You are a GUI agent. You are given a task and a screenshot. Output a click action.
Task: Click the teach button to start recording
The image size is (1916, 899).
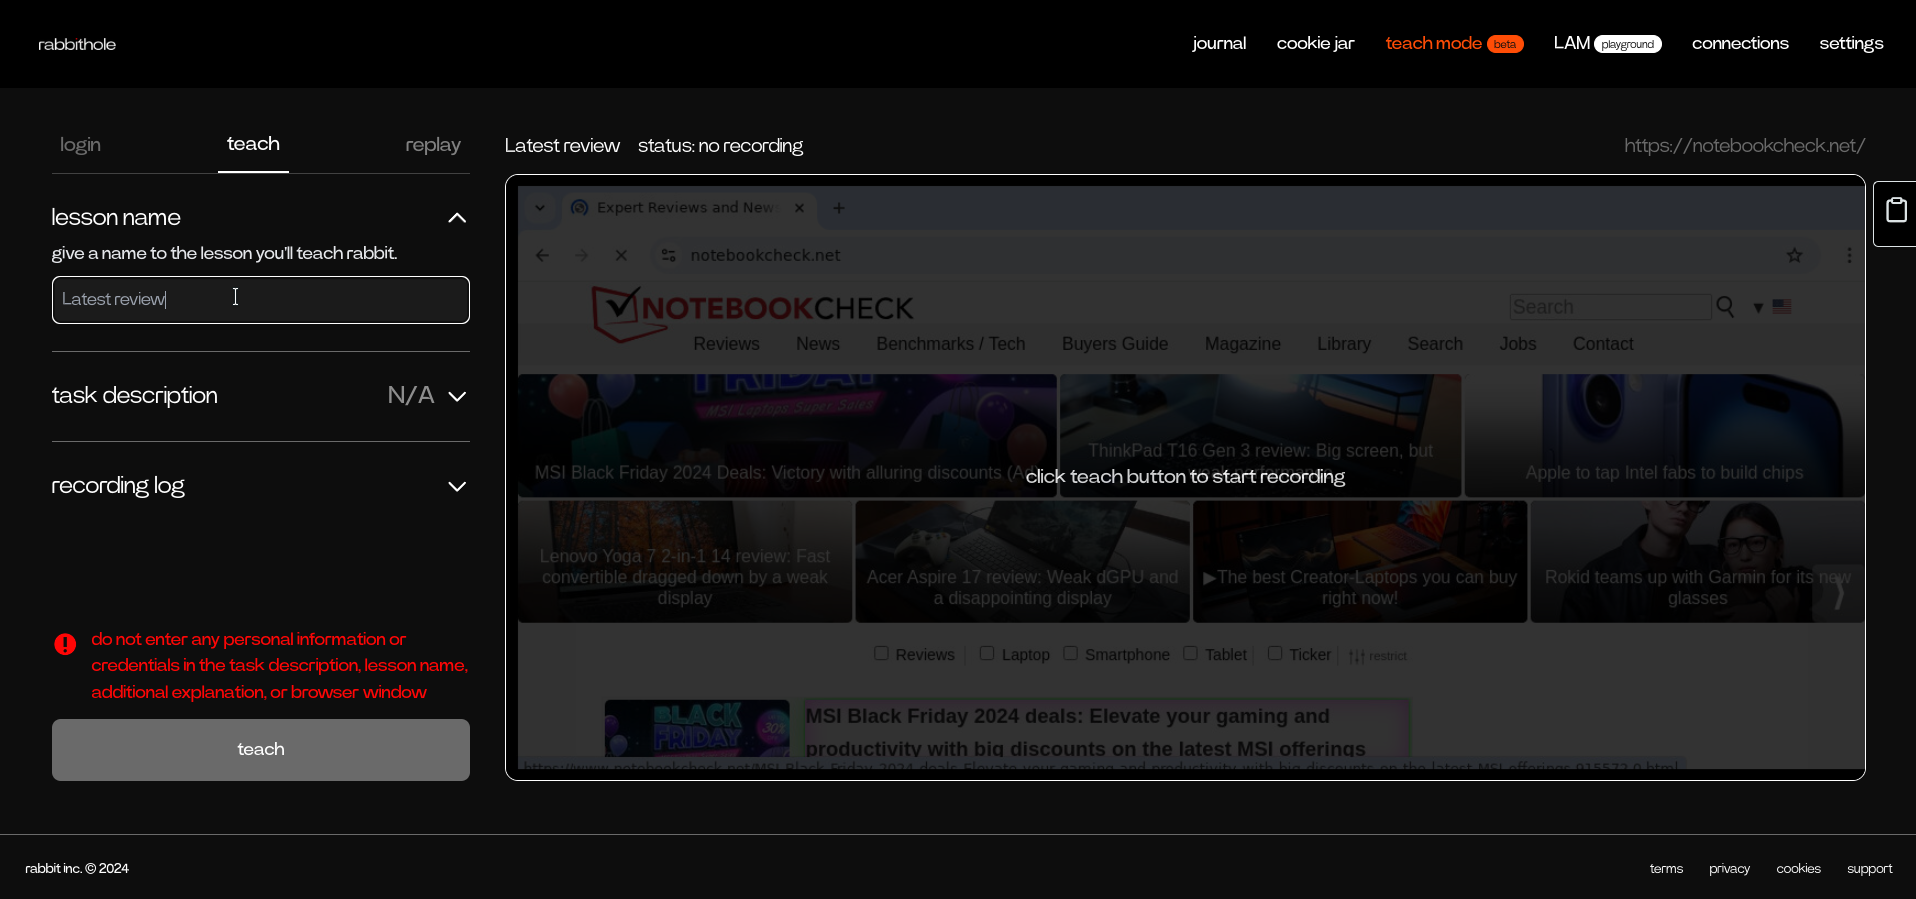tap(261, 750)
